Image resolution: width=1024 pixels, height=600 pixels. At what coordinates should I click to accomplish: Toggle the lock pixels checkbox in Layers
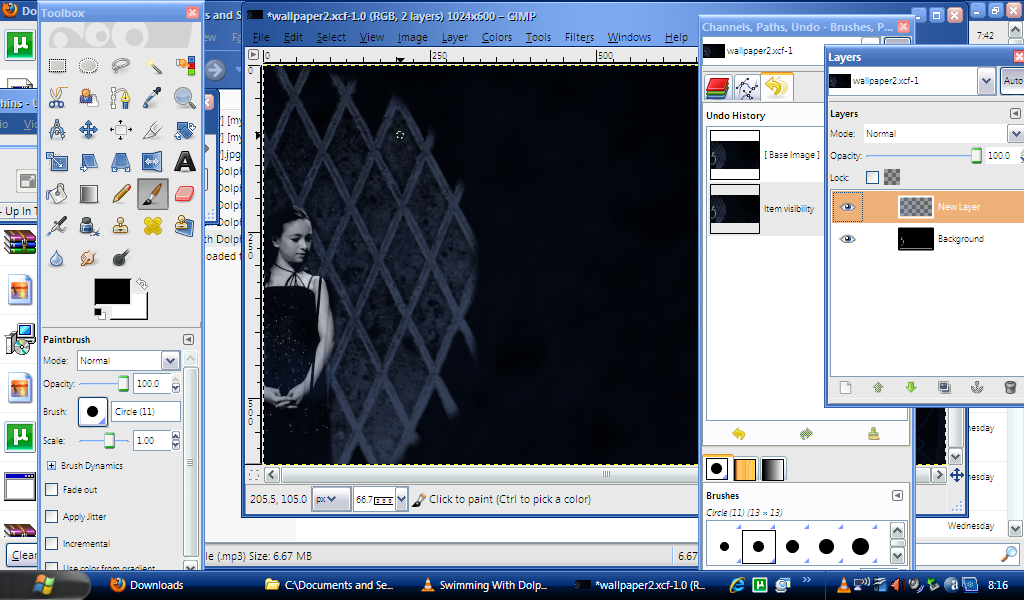(872, 177)
